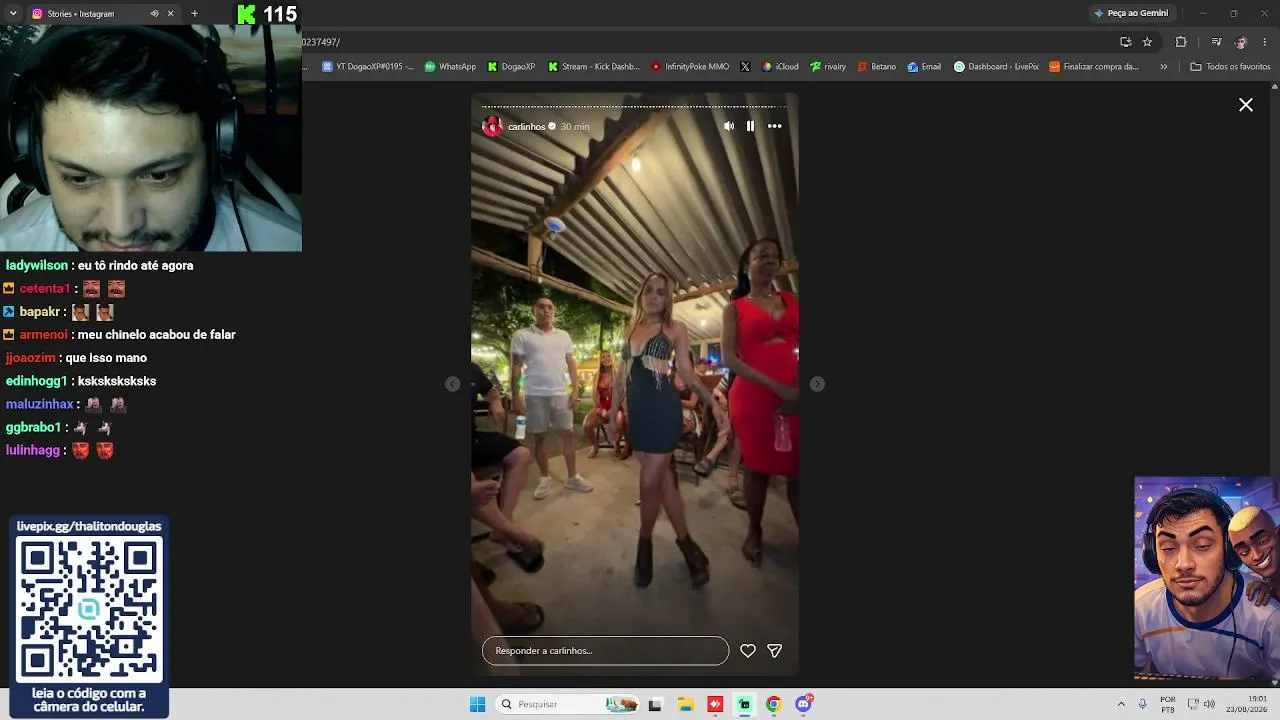
Task: Click the edinhogg1 chat username
Action: (x=37, y=381)
